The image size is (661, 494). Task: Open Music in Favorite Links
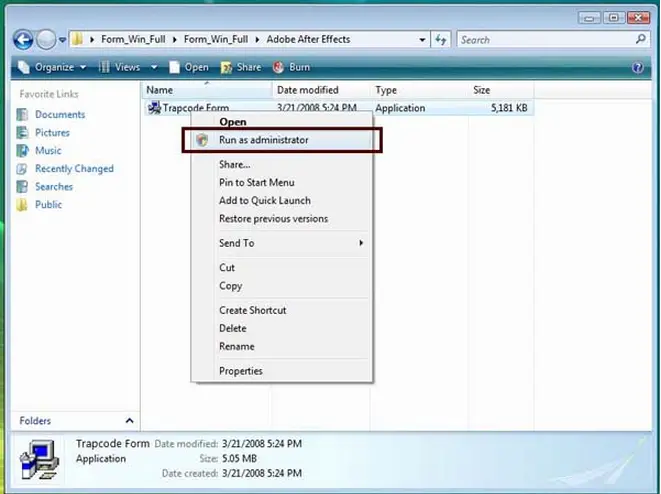pyautogui.click(x=48, y=150)
